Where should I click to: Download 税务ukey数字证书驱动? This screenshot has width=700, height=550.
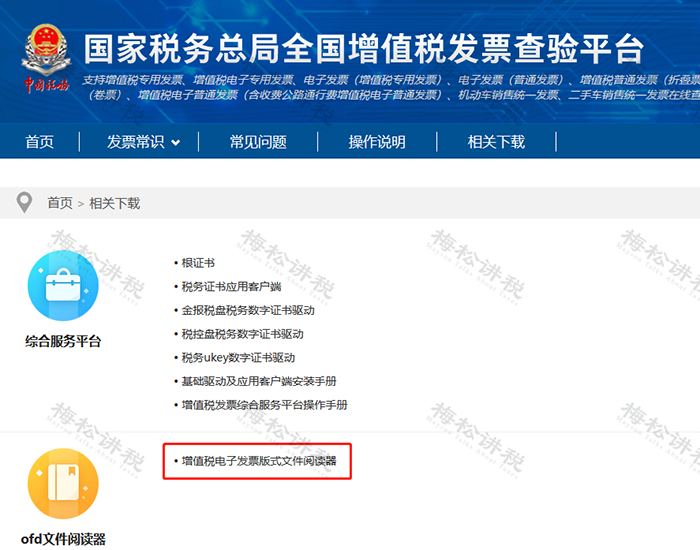(238, 358)
